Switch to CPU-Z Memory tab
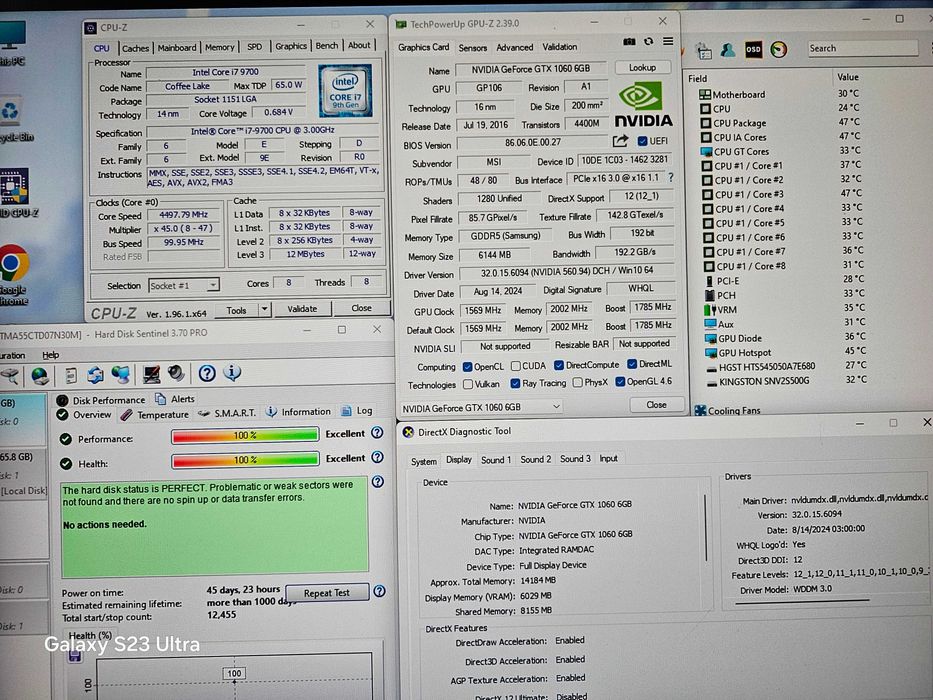The image size is (933, 700). tap(220, 47)
